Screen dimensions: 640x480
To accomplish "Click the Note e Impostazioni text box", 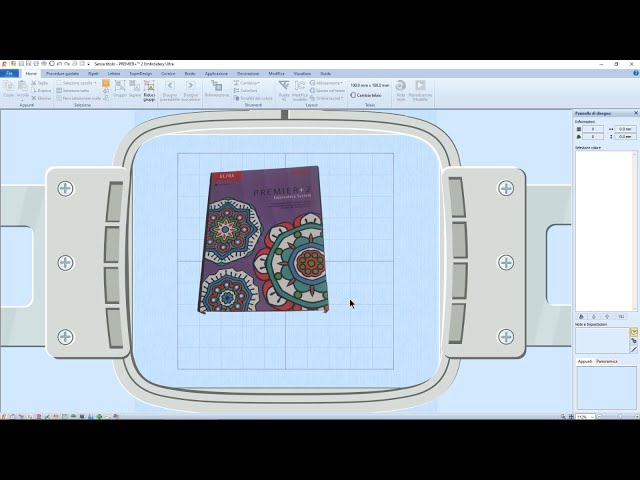I will click(x=602, y=340).
